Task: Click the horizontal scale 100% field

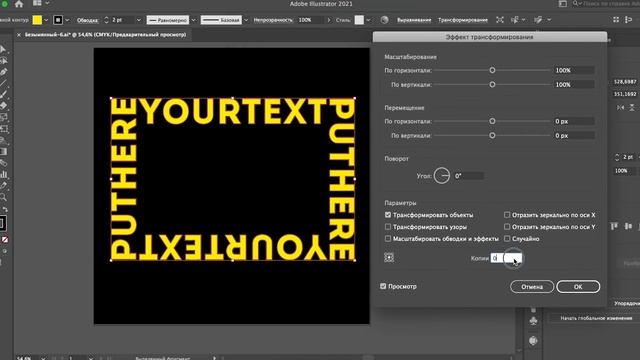Action: click(574, 70)
